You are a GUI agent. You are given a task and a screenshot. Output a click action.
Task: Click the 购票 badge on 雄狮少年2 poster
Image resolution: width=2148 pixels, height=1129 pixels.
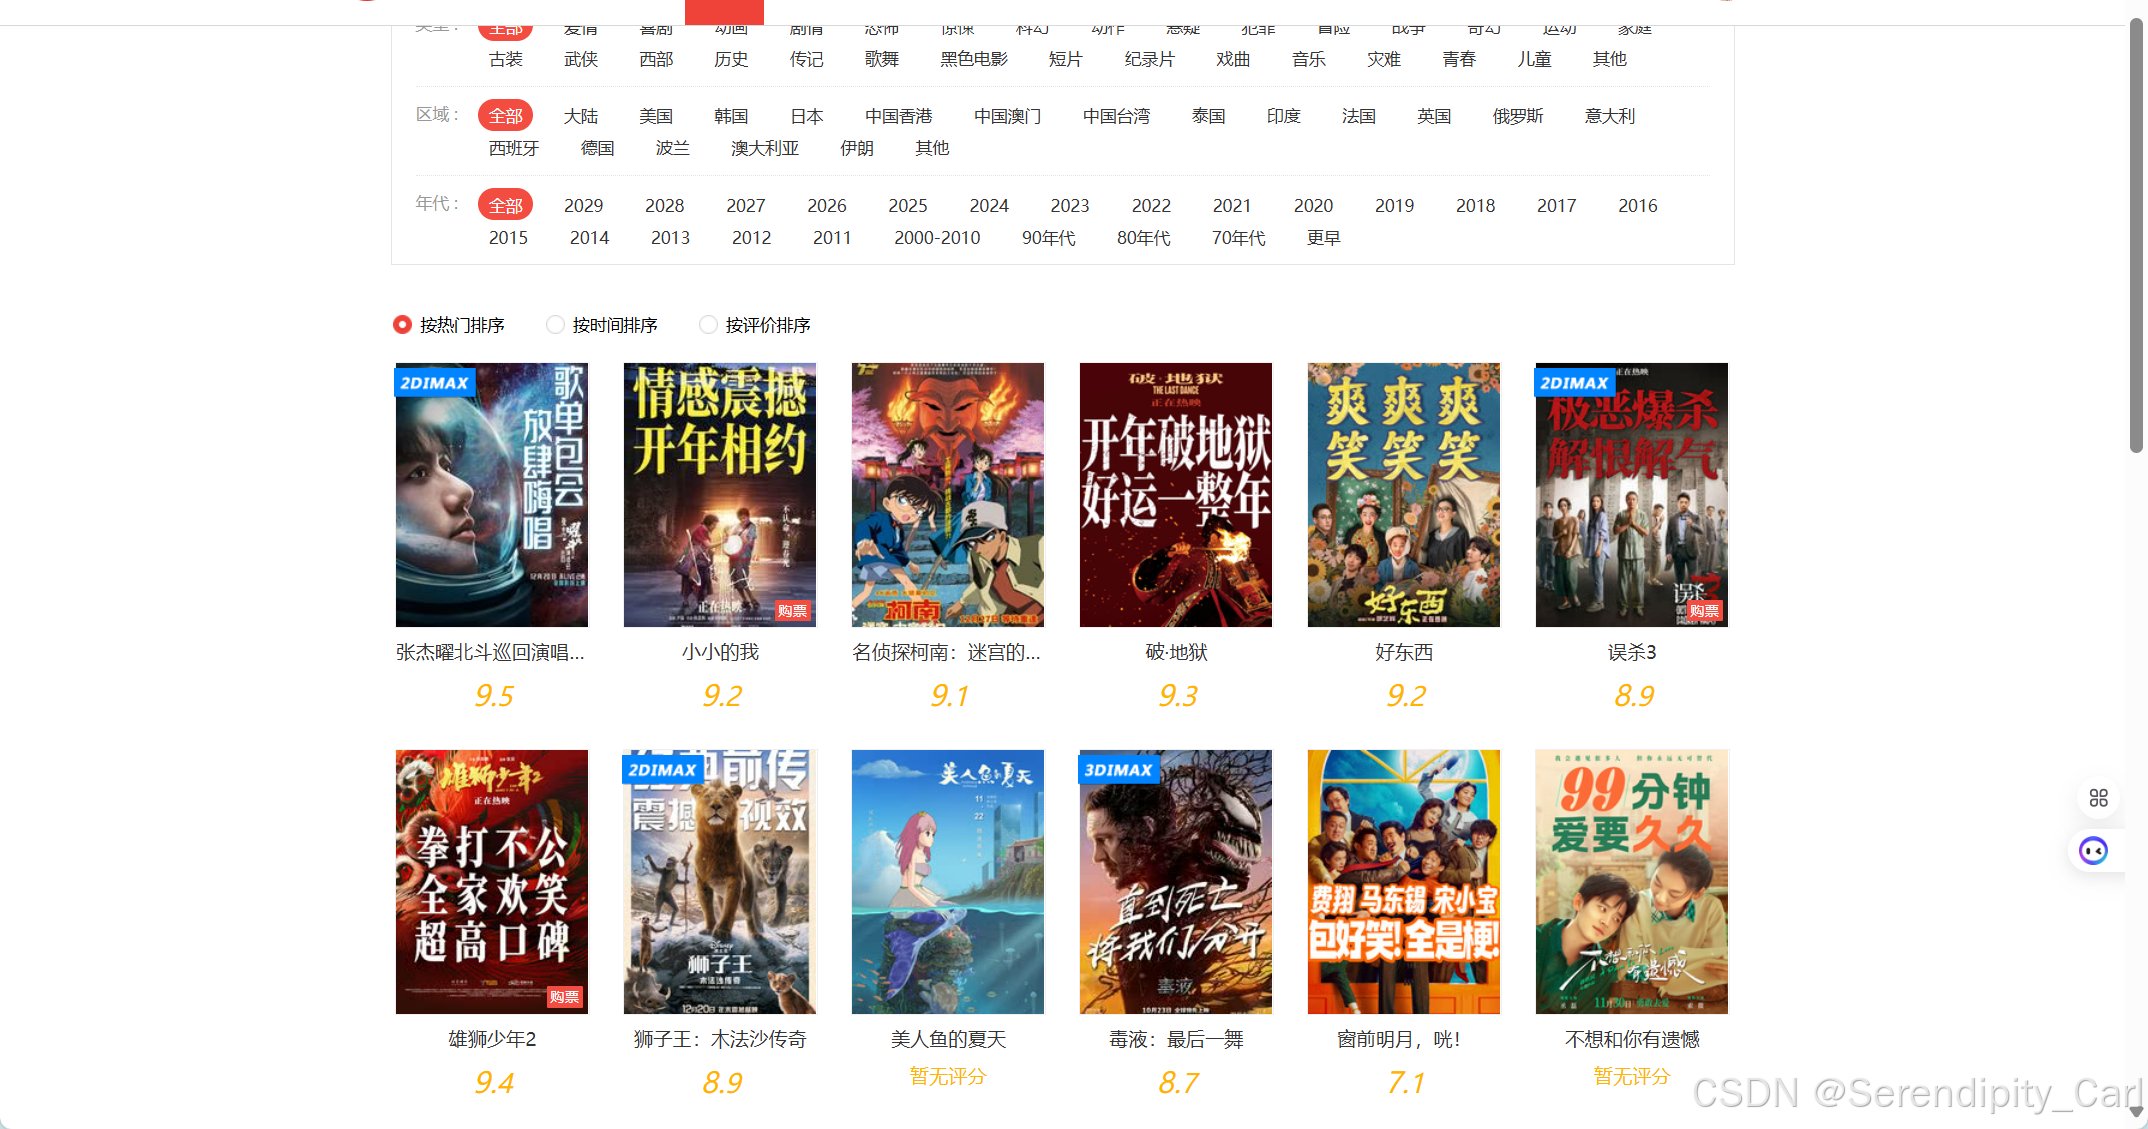(x=564, y=998)
